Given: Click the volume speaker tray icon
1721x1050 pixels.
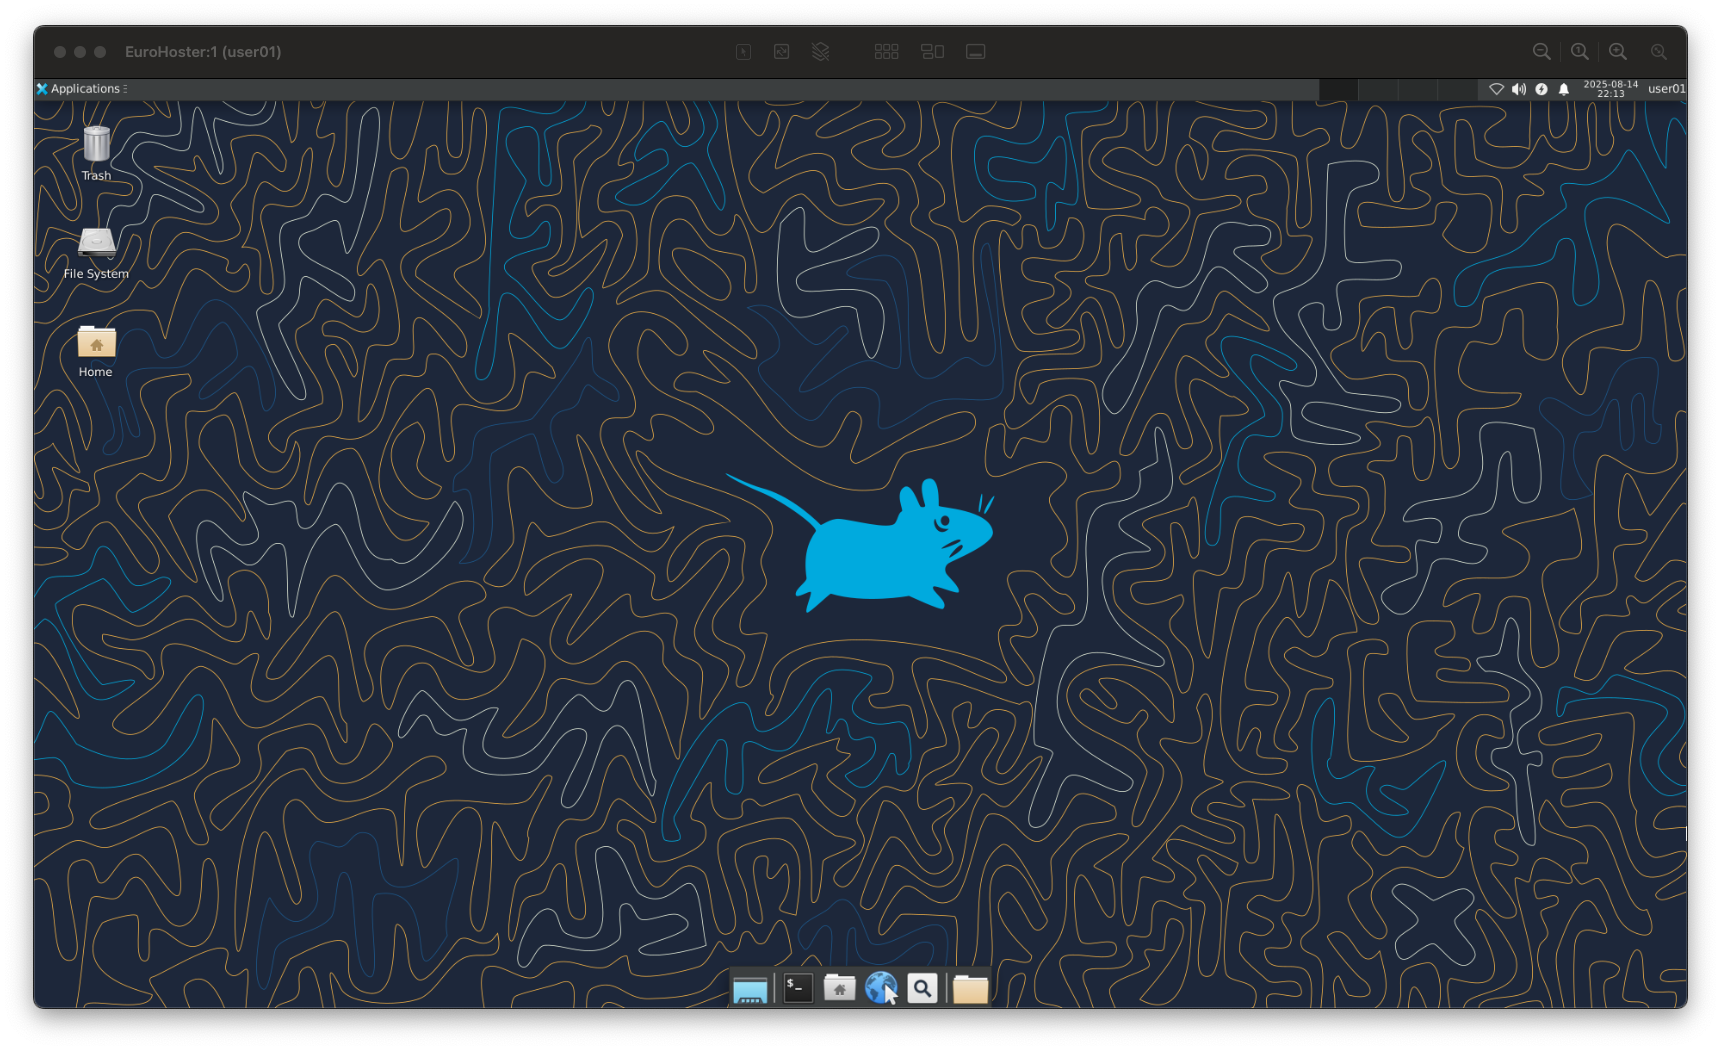Looking at the screenshot, I should coord(1519,89).
